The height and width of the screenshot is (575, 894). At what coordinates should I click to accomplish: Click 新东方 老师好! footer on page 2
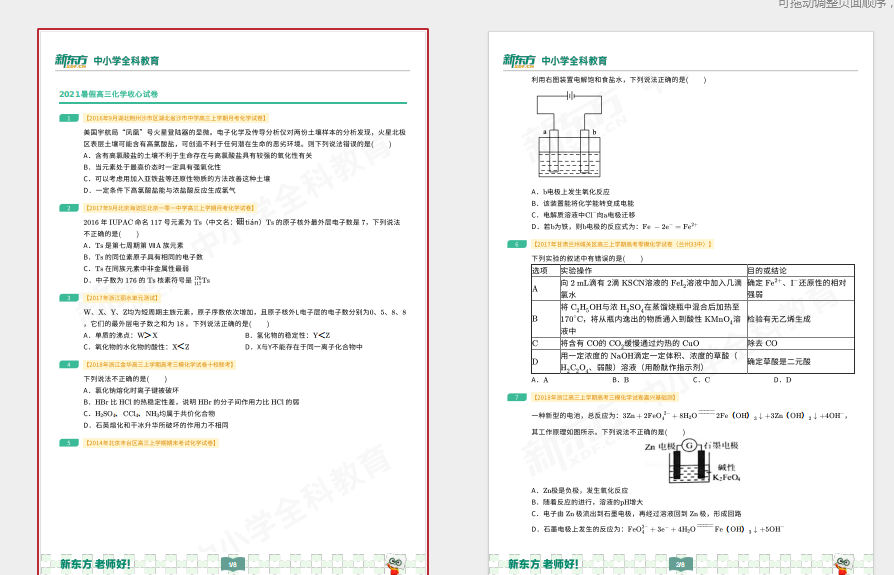[x=543, y=564]
